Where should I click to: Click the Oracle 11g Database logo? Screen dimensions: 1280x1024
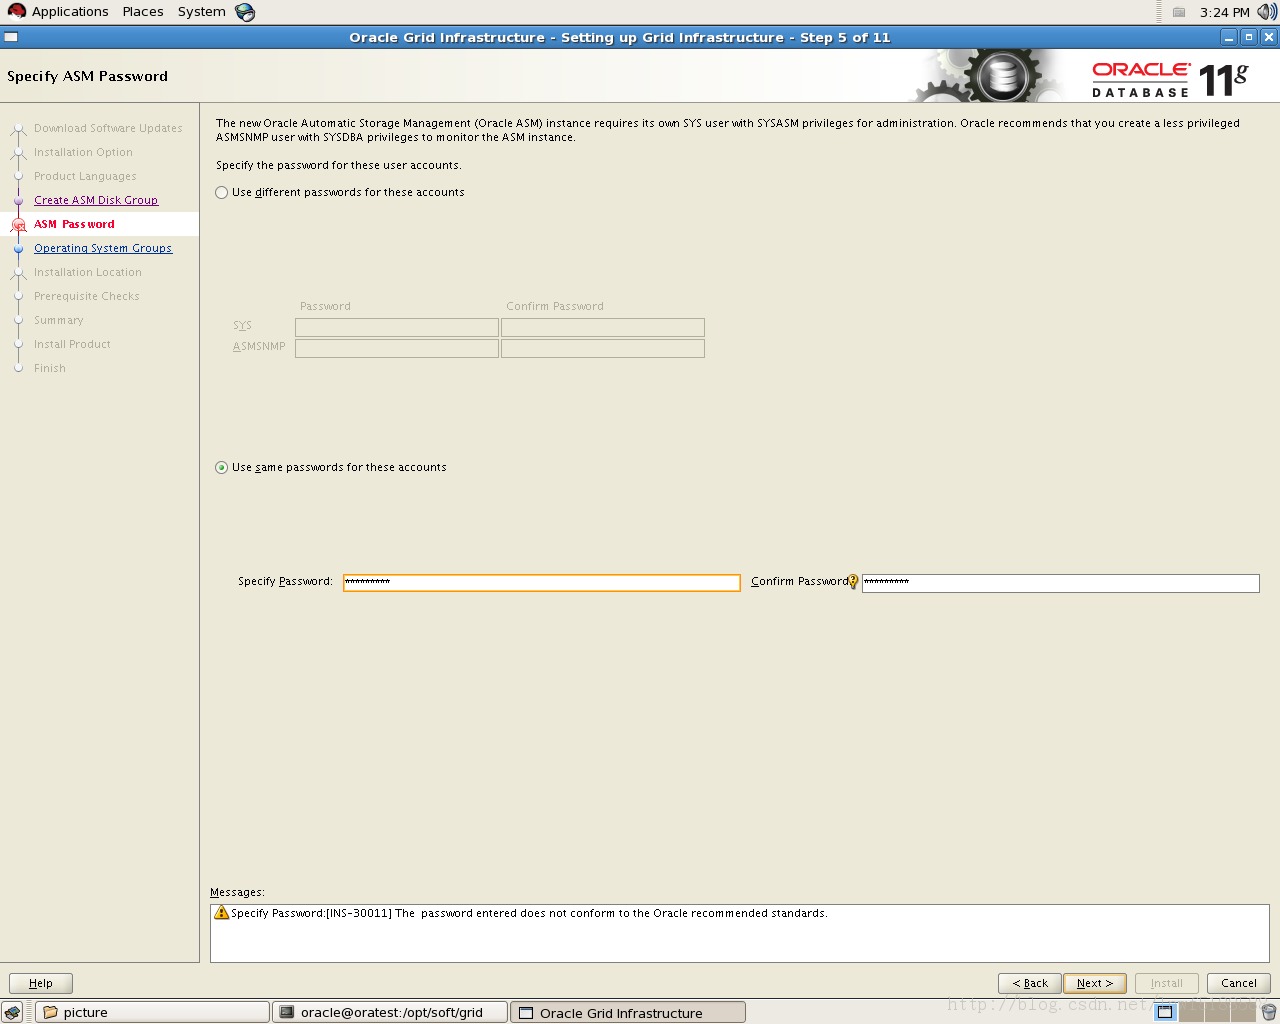pyautogui.click(x=1170, y=79)
